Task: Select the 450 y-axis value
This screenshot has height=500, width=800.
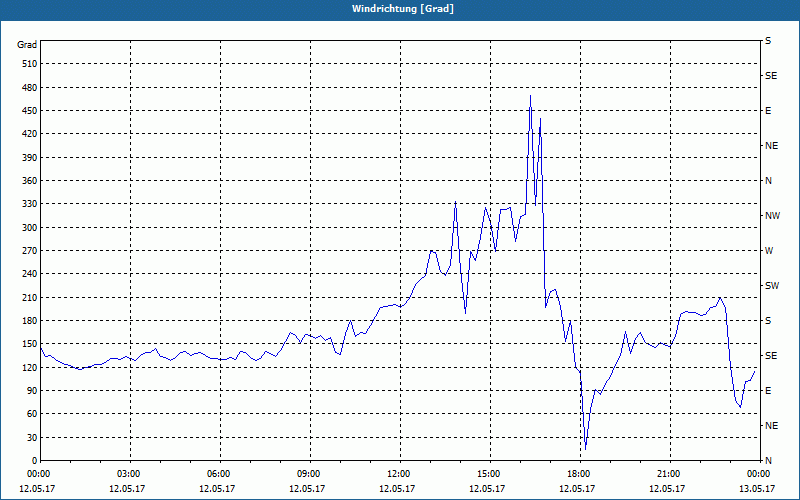Action: point(30,111)
